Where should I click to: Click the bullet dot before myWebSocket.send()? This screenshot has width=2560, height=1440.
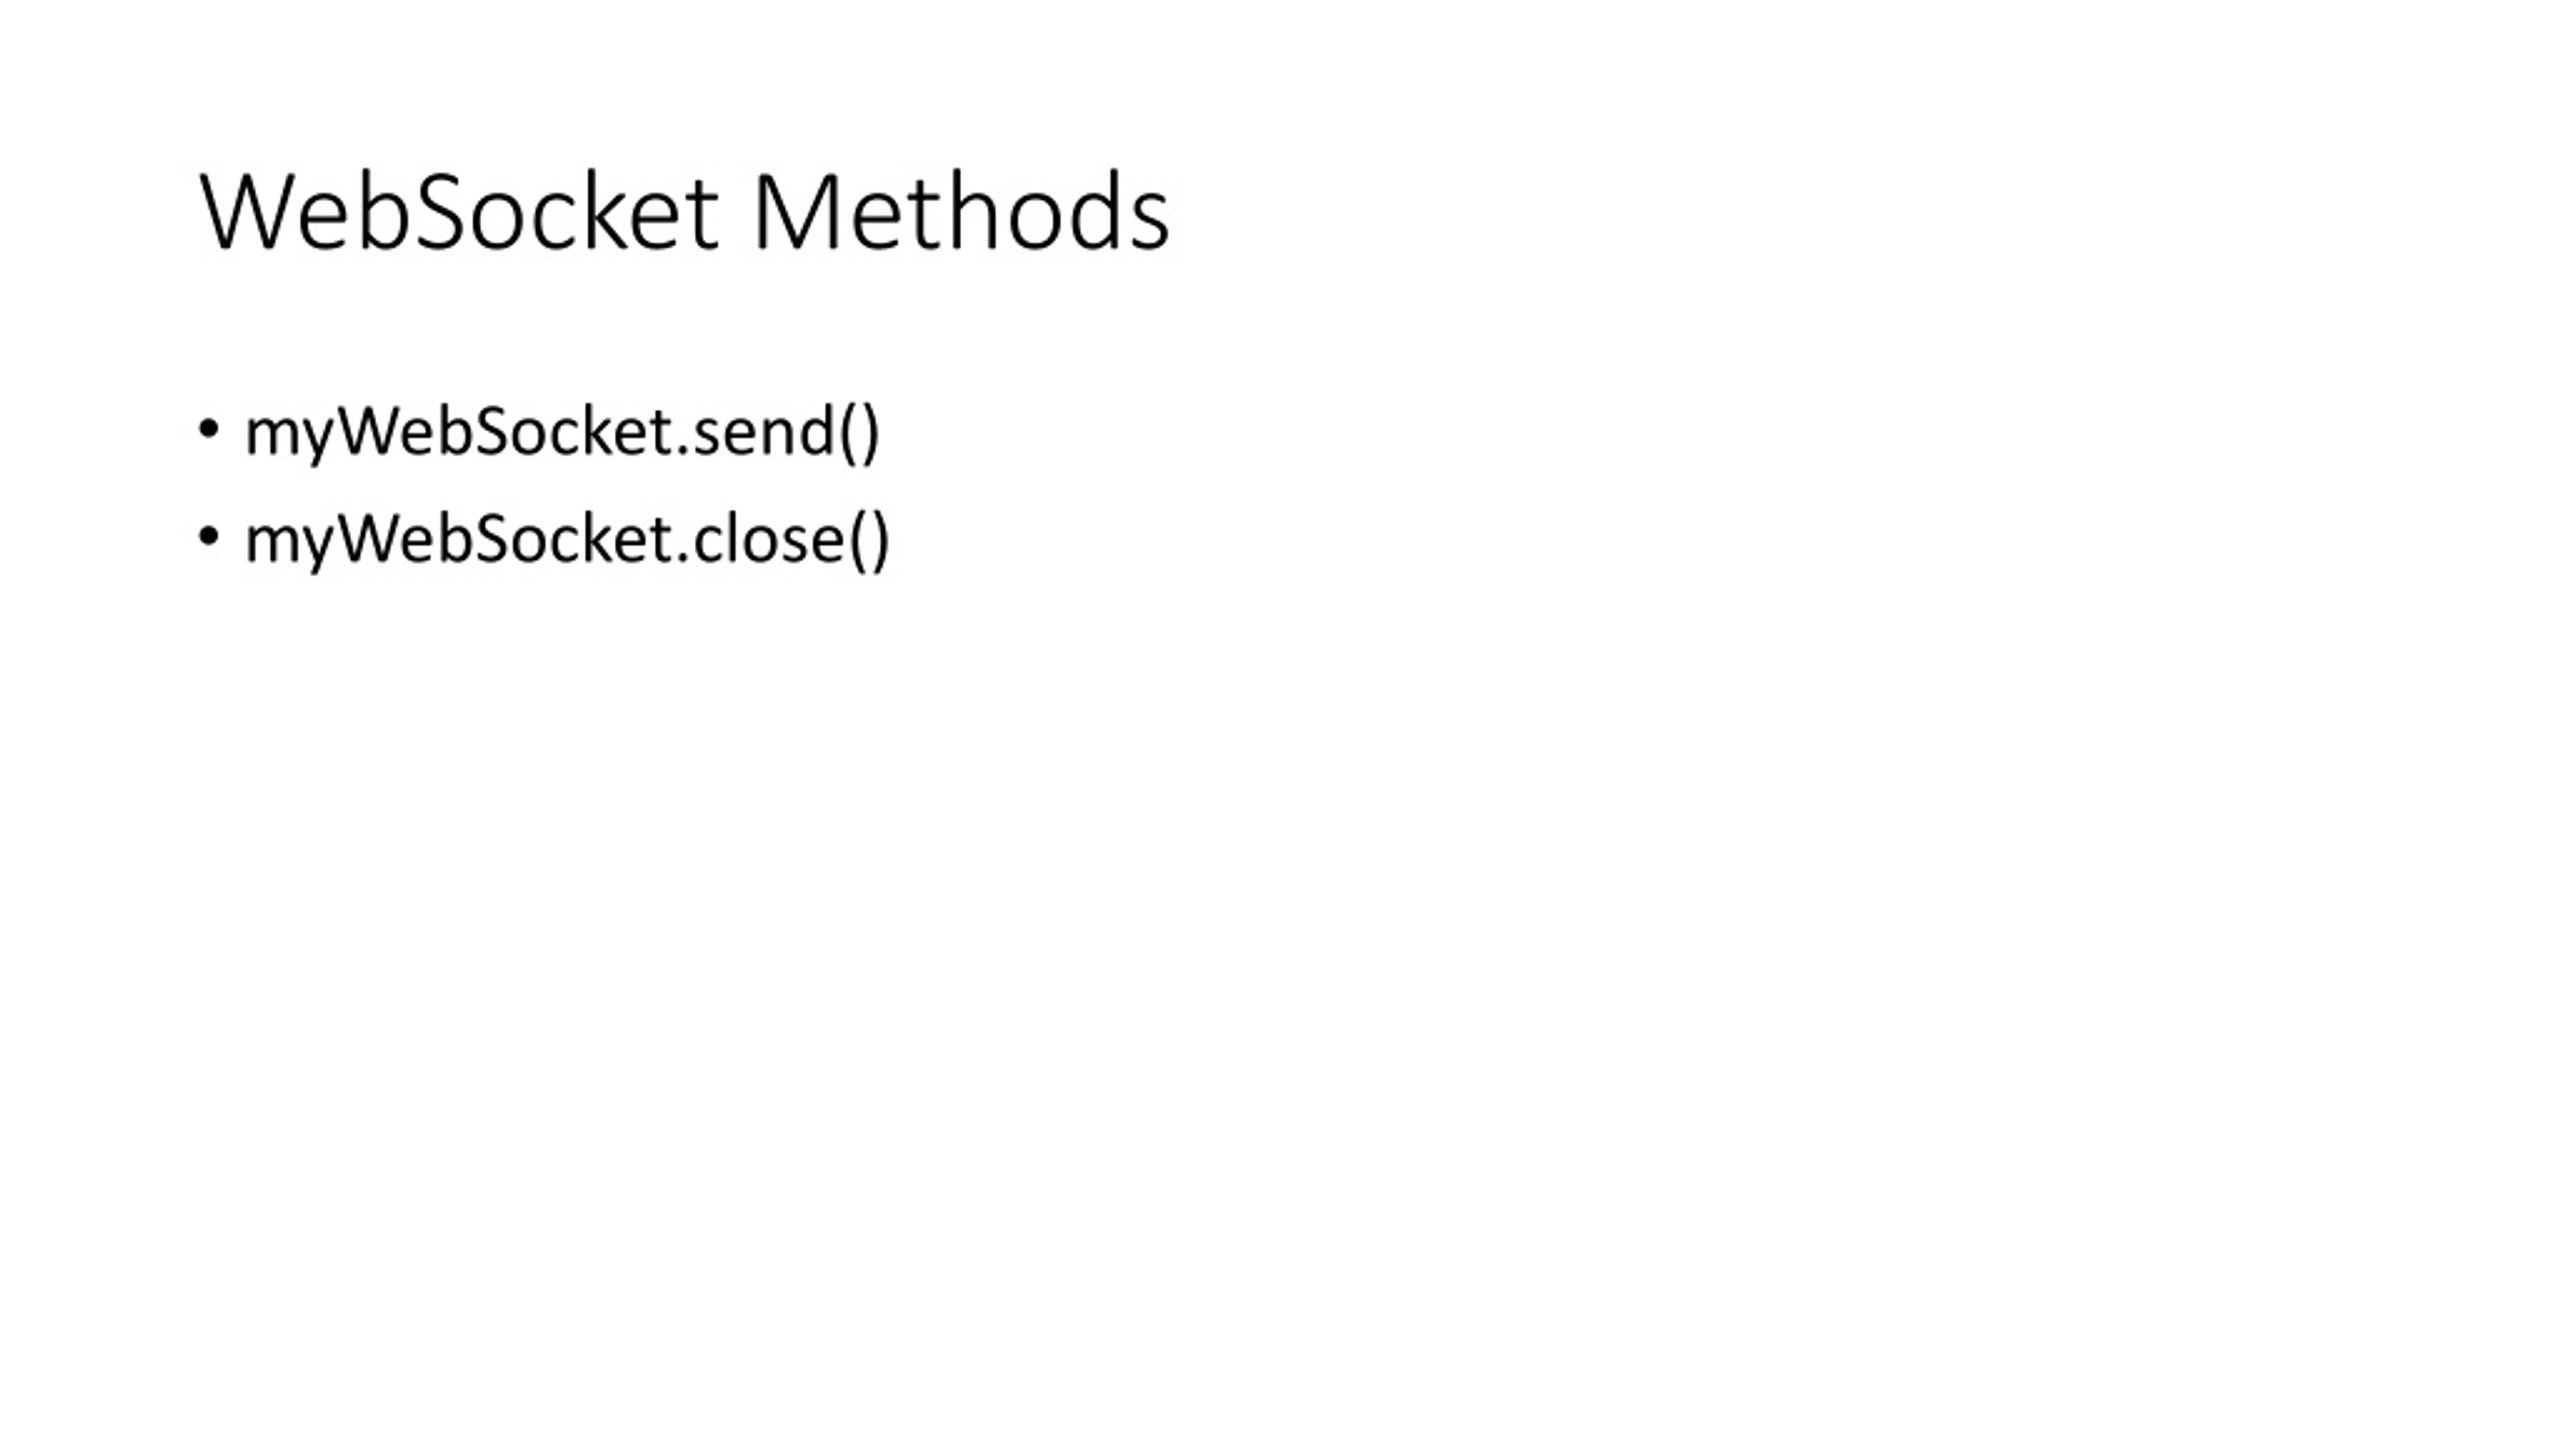(208, 430)
